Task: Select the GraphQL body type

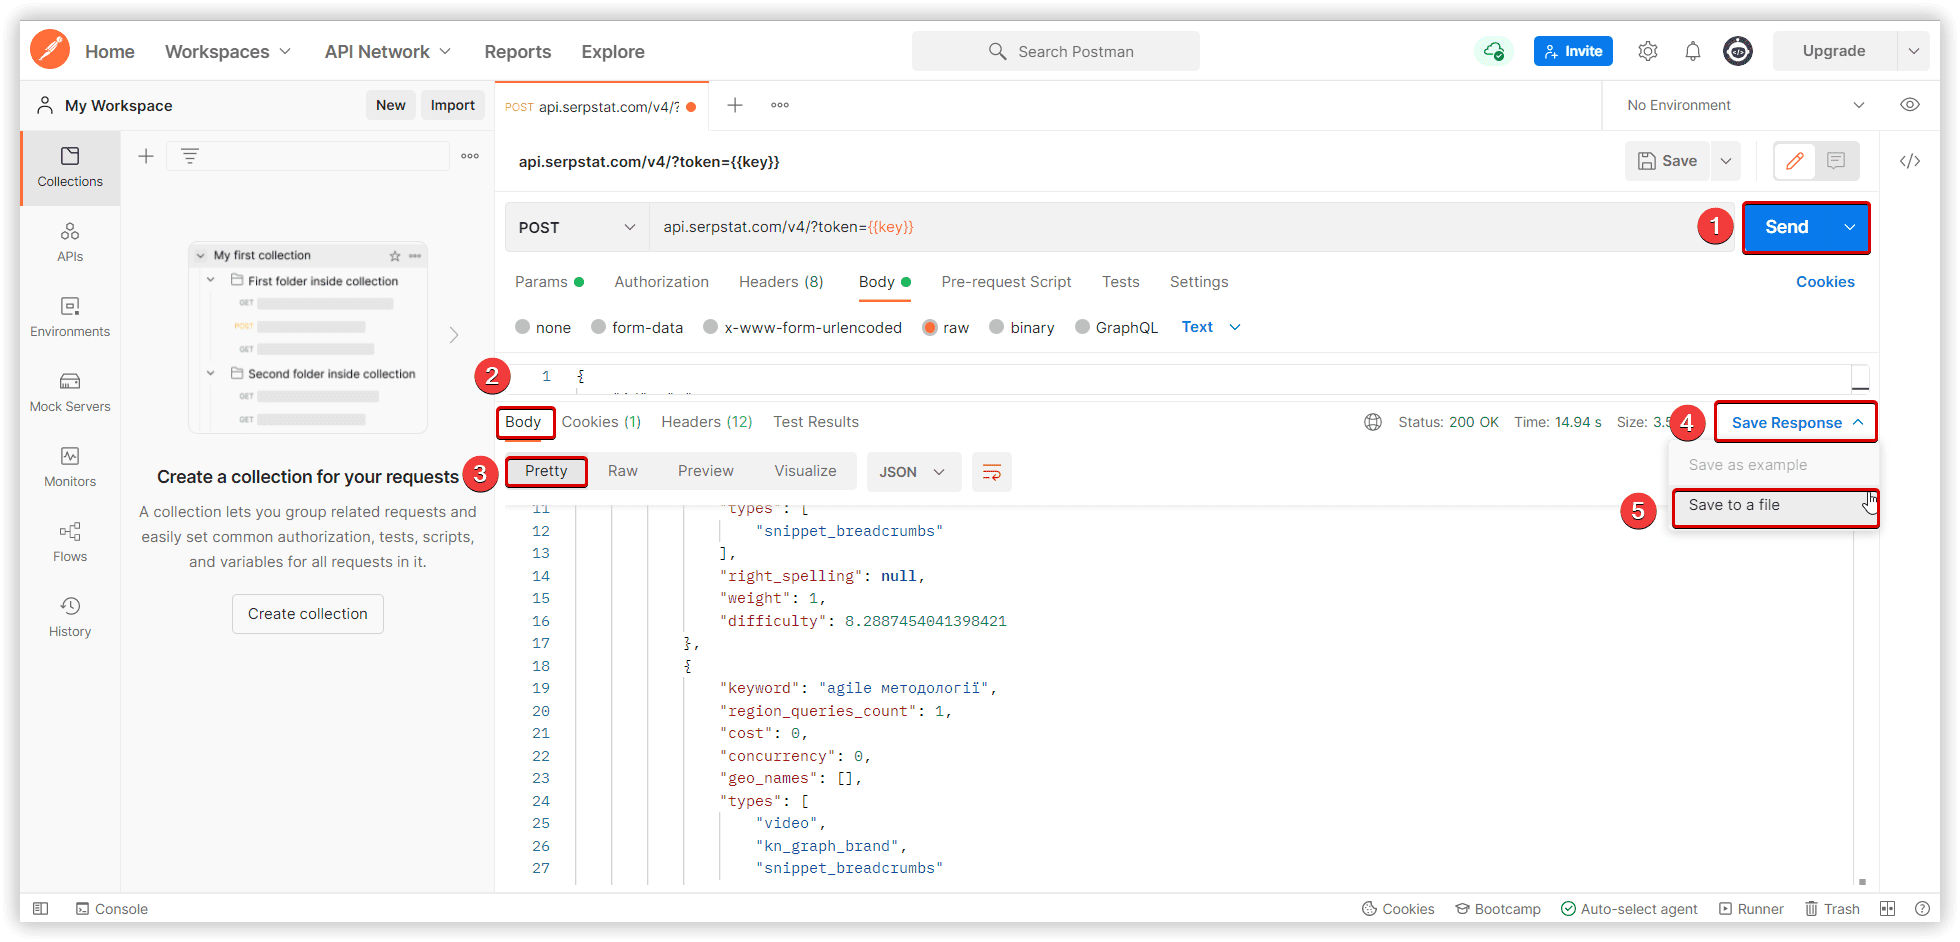Action: 1116,327
